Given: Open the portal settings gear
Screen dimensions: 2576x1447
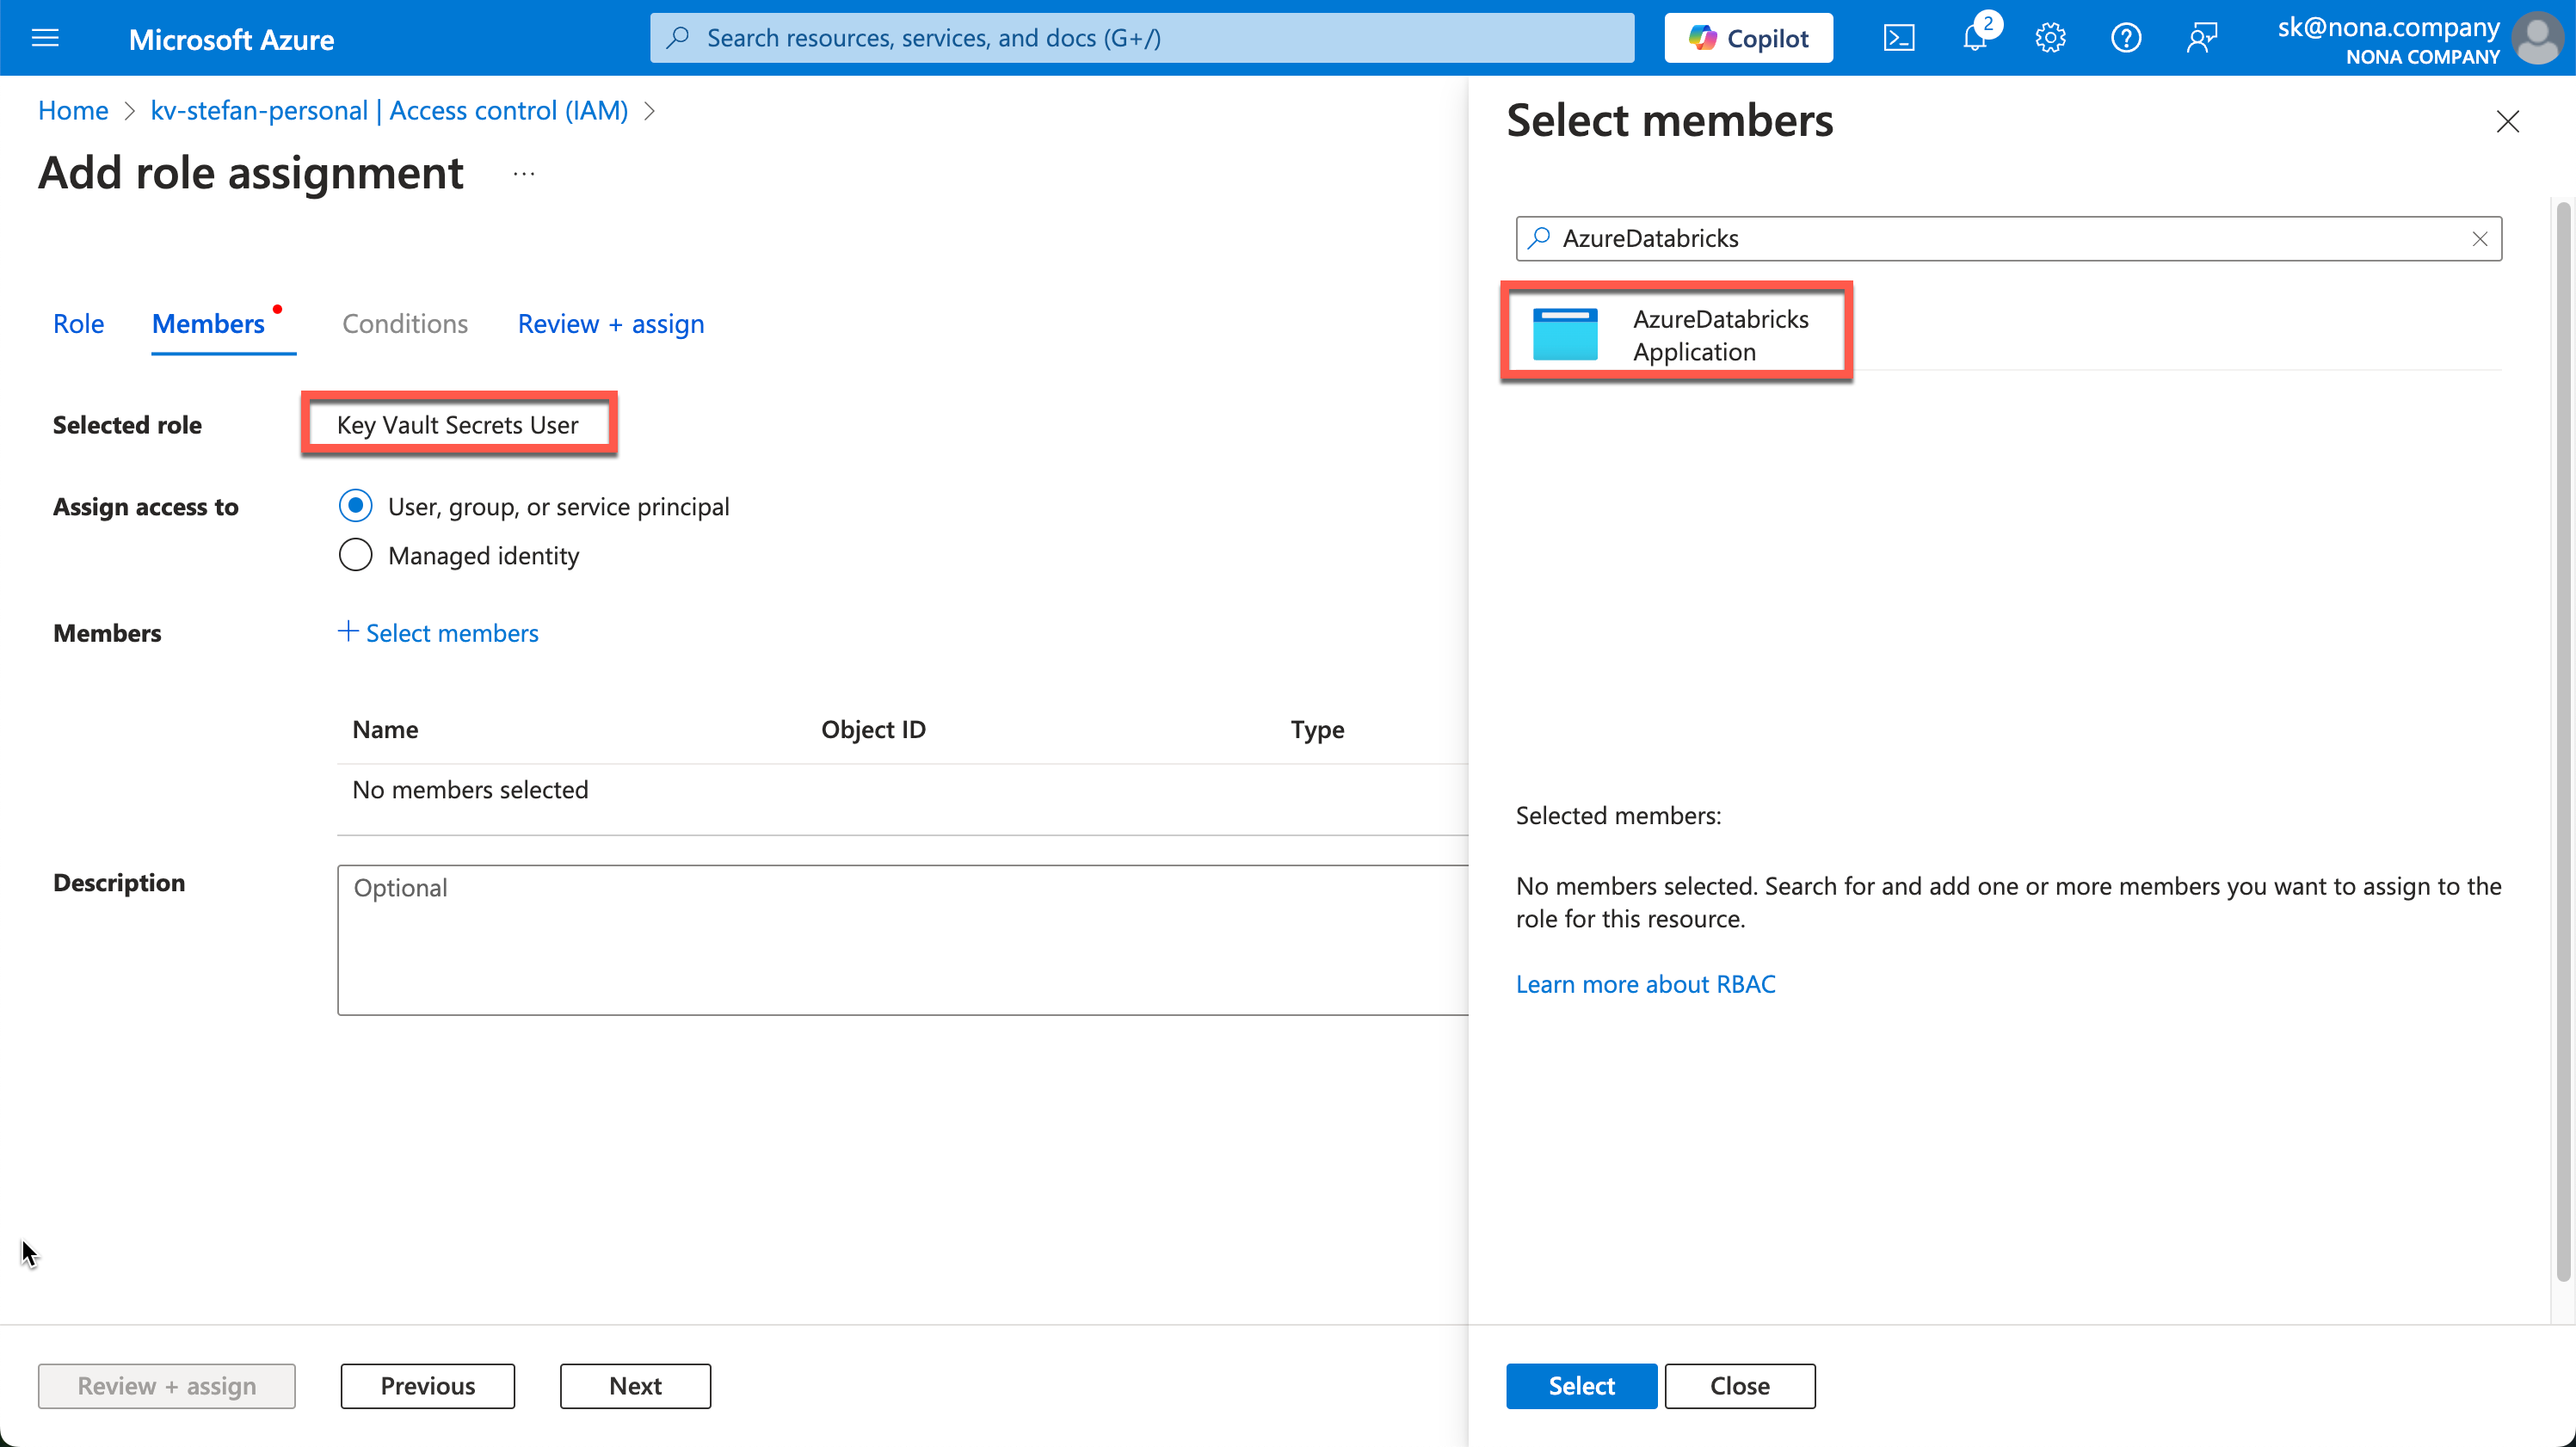Looking at the screenshot, I should [x=2050, y=38].
